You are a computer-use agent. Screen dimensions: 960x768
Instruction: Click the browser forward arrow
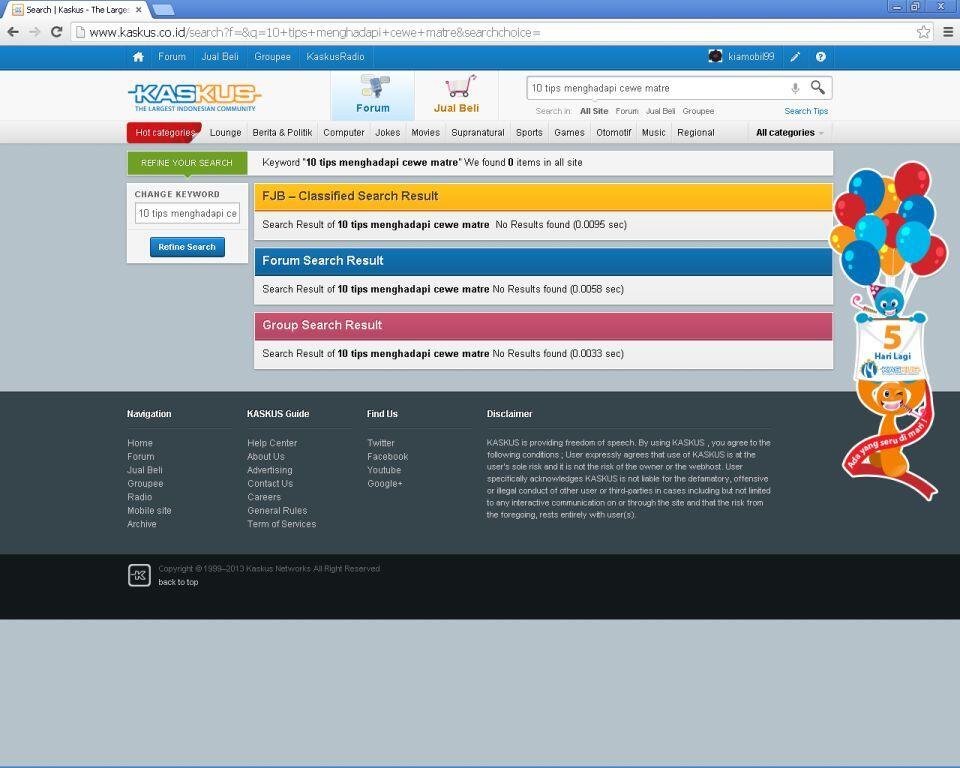point(35,32)
